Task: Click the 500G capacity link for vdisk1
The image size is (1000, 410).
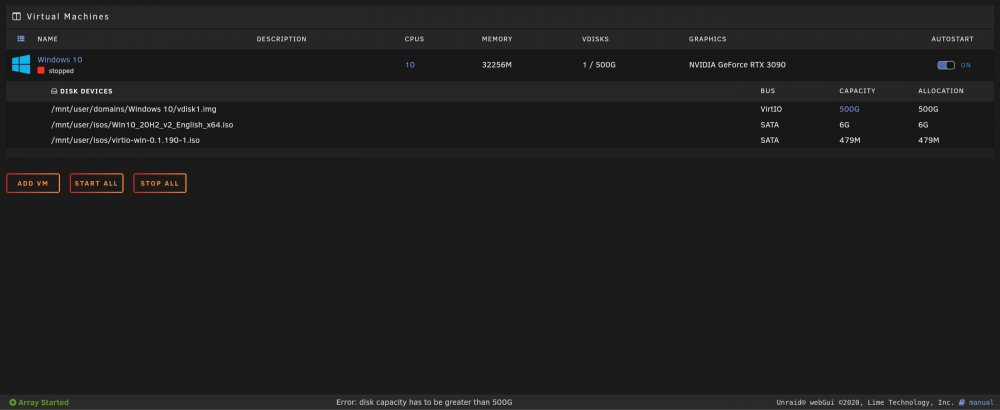Action: click(849, 109)
